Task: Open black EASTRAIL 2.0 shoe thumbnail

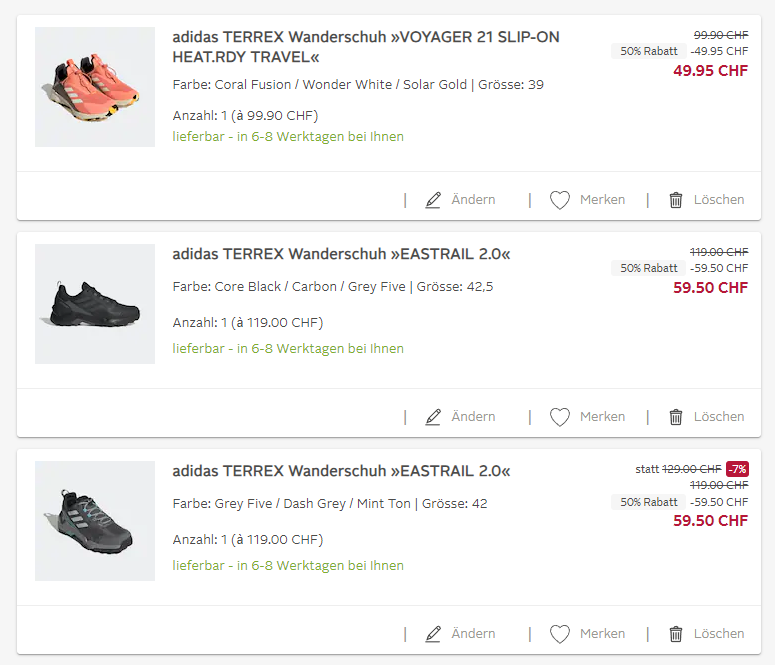Action: 95,304
